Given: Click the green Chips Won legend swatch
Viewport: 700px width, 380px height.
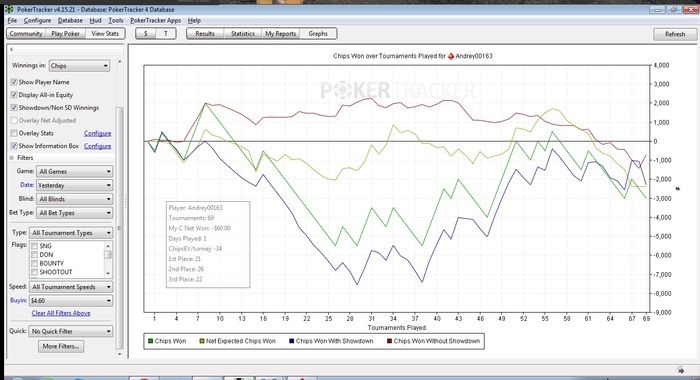Looking at the screenshot, I should point(150,341).
